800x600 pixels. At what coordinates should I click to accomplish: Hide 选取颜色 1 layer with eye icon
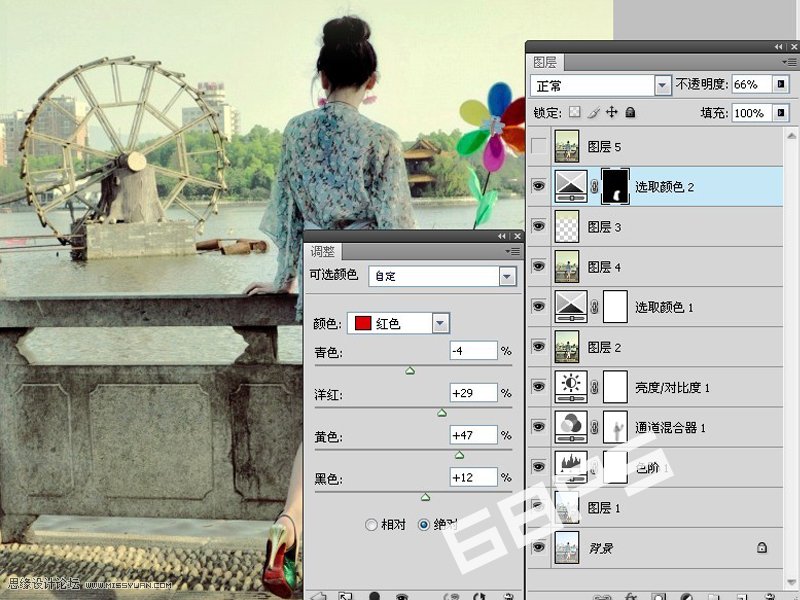(x=539, y=306)
